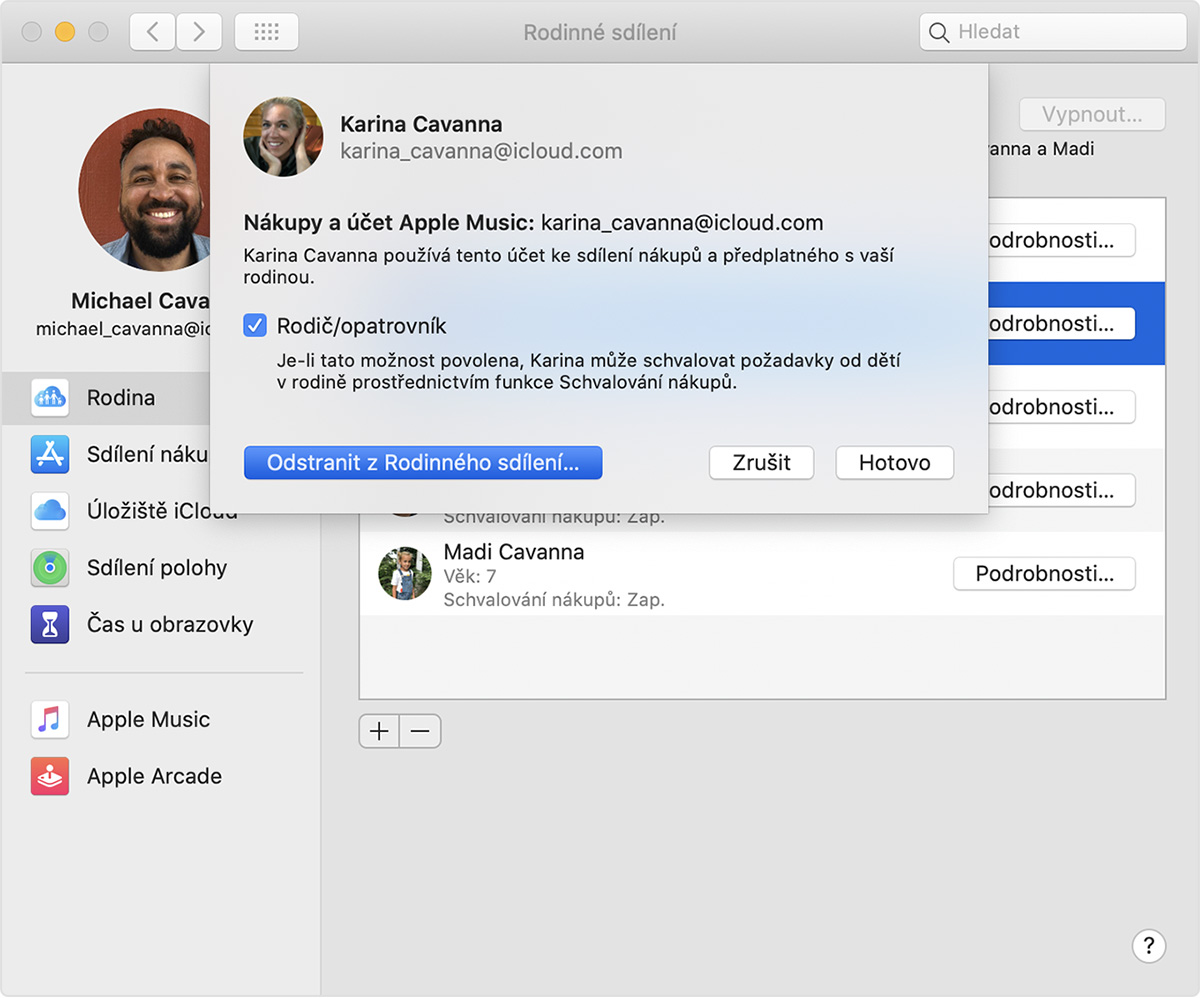Select the Úložiště iCloud cloud icon
This screenshot has width=1200, height=998.
pos(50,511)
